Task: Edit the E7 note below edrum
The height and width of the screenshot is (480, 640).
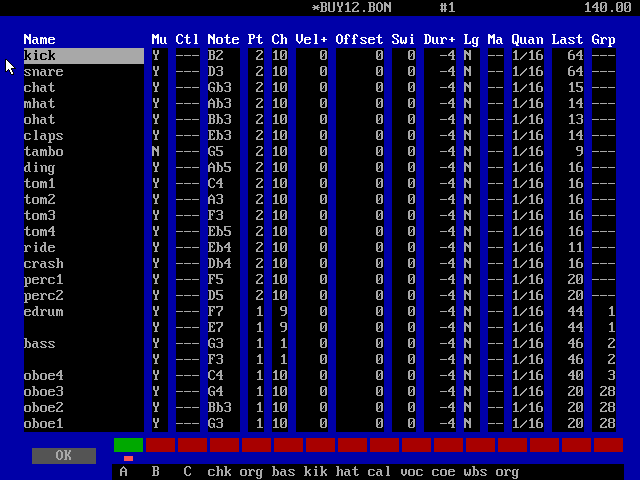Action: click(224, 327)
